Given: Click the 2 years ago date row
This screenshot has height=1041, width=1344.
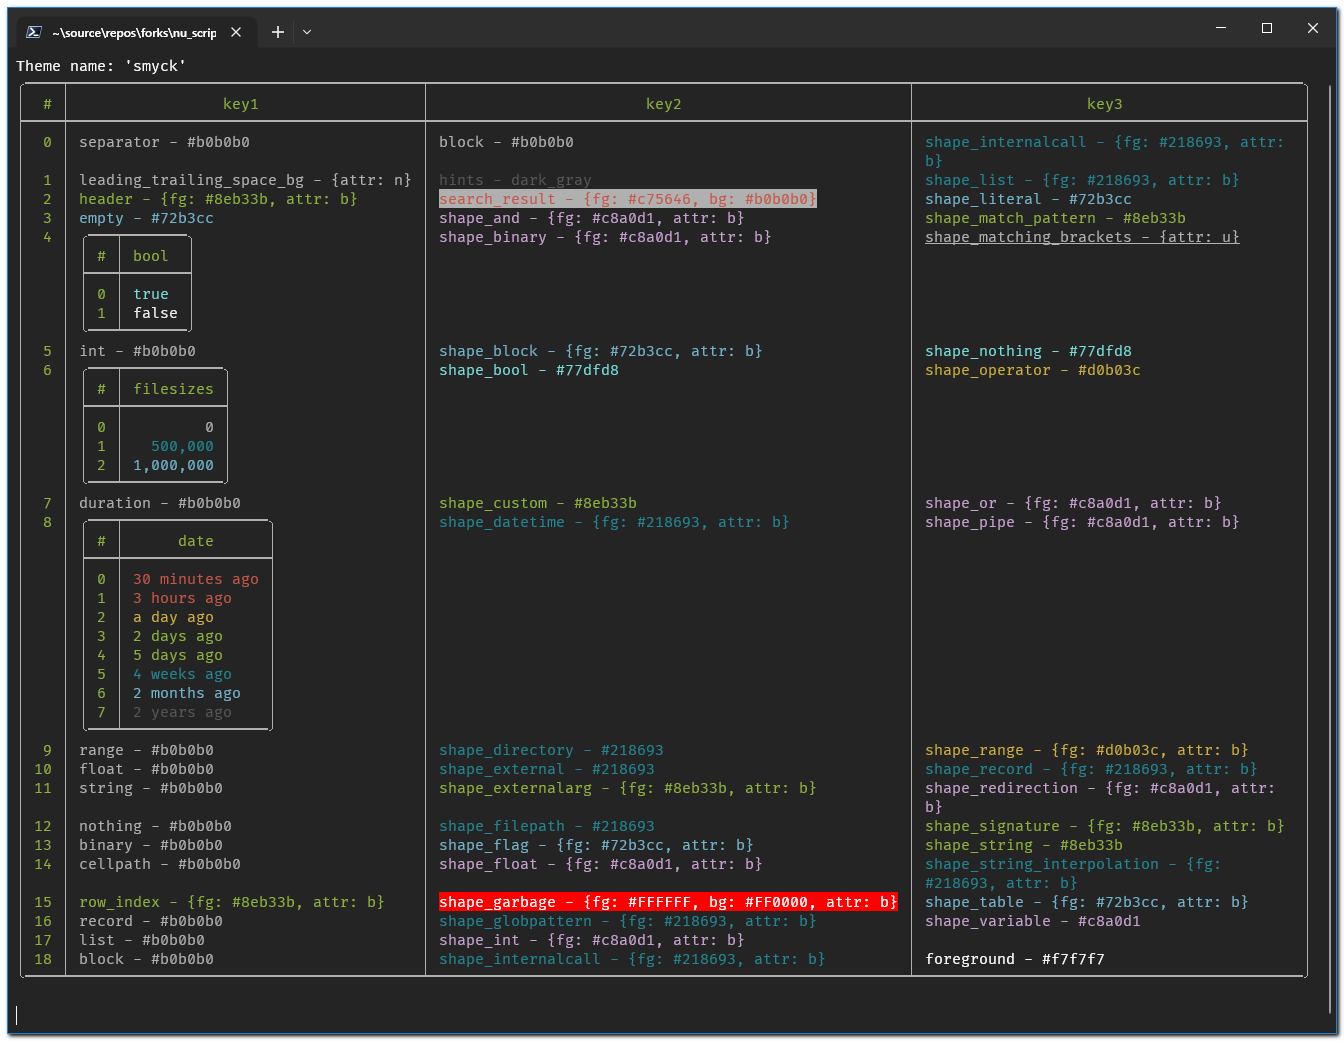Looking at the screenshot, I should 182,712.
